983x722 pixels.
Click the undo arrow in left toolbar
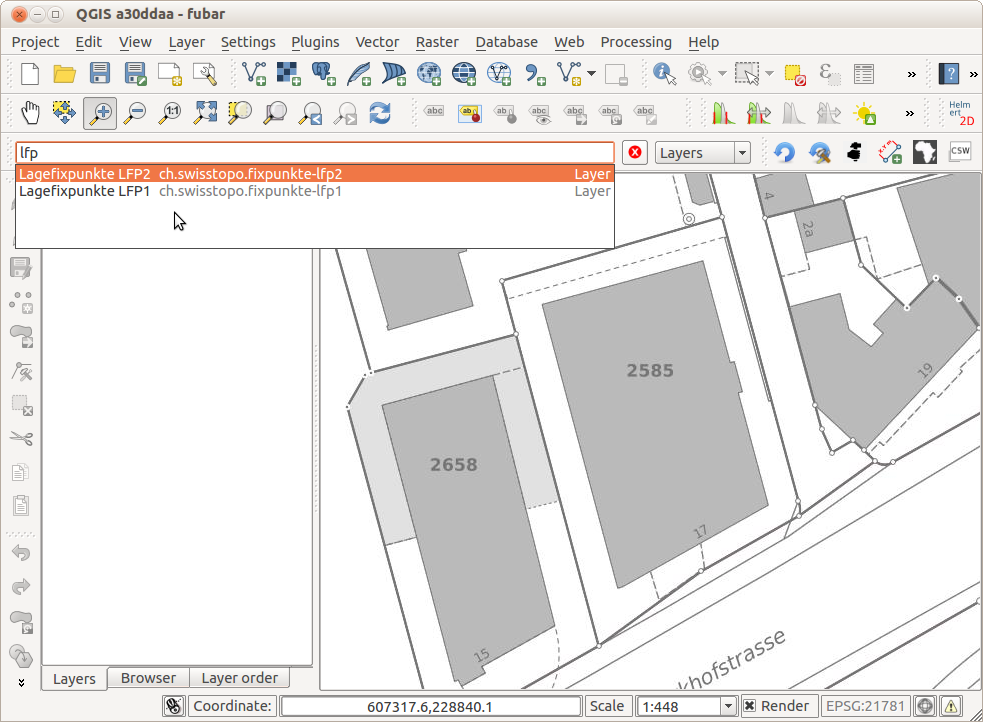21,553
